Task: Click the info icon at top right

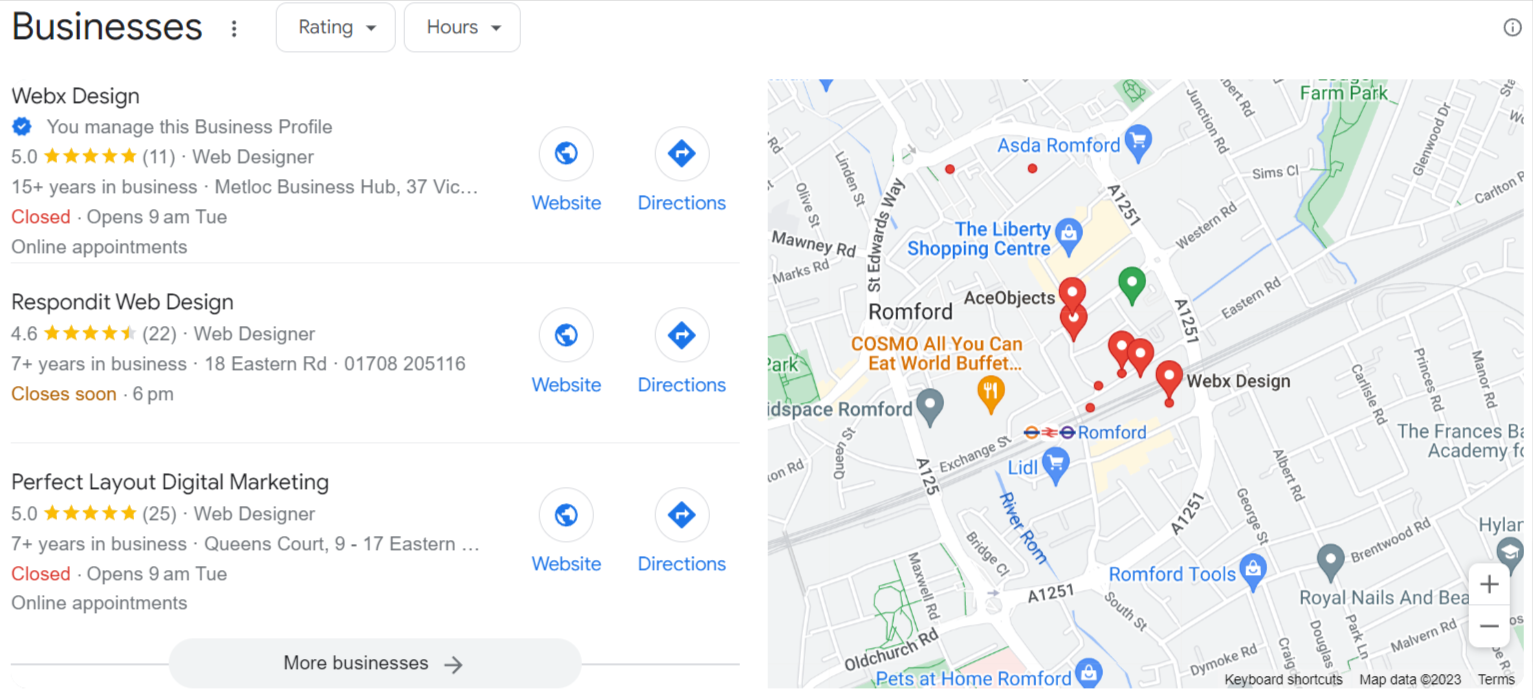Action: coord(1512,27)
